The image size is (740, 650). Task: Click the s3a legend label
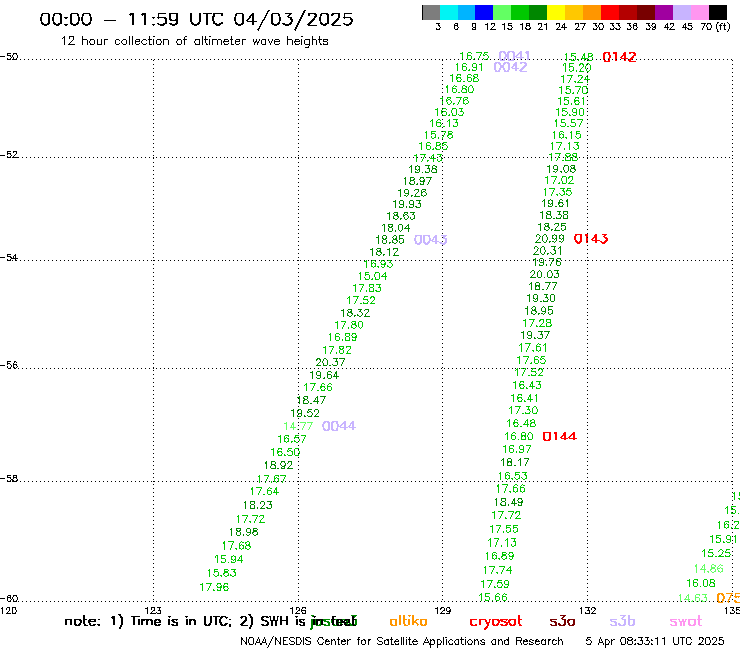coord(562,621)
